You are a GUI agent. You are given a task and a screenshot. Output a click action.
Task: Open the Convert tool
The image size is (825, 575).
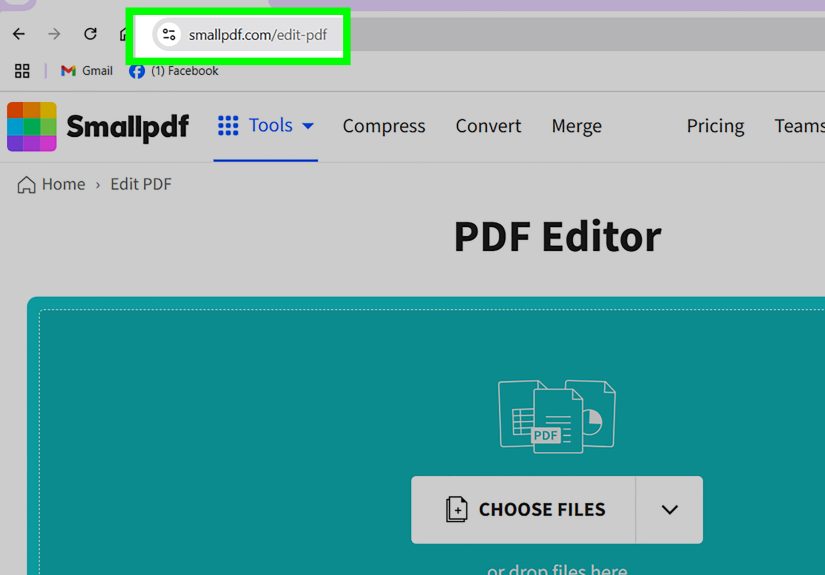pyautogui.click(x=488, y=126)
